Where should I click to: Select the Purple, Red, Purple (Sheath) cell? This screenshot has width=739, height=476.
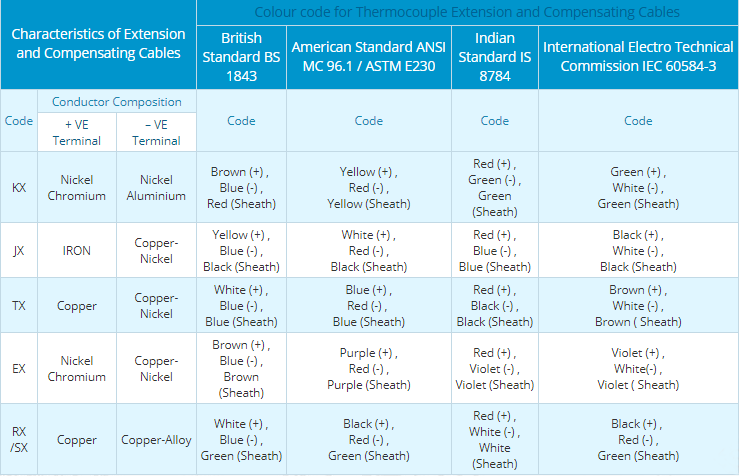[x=368, y=369]
